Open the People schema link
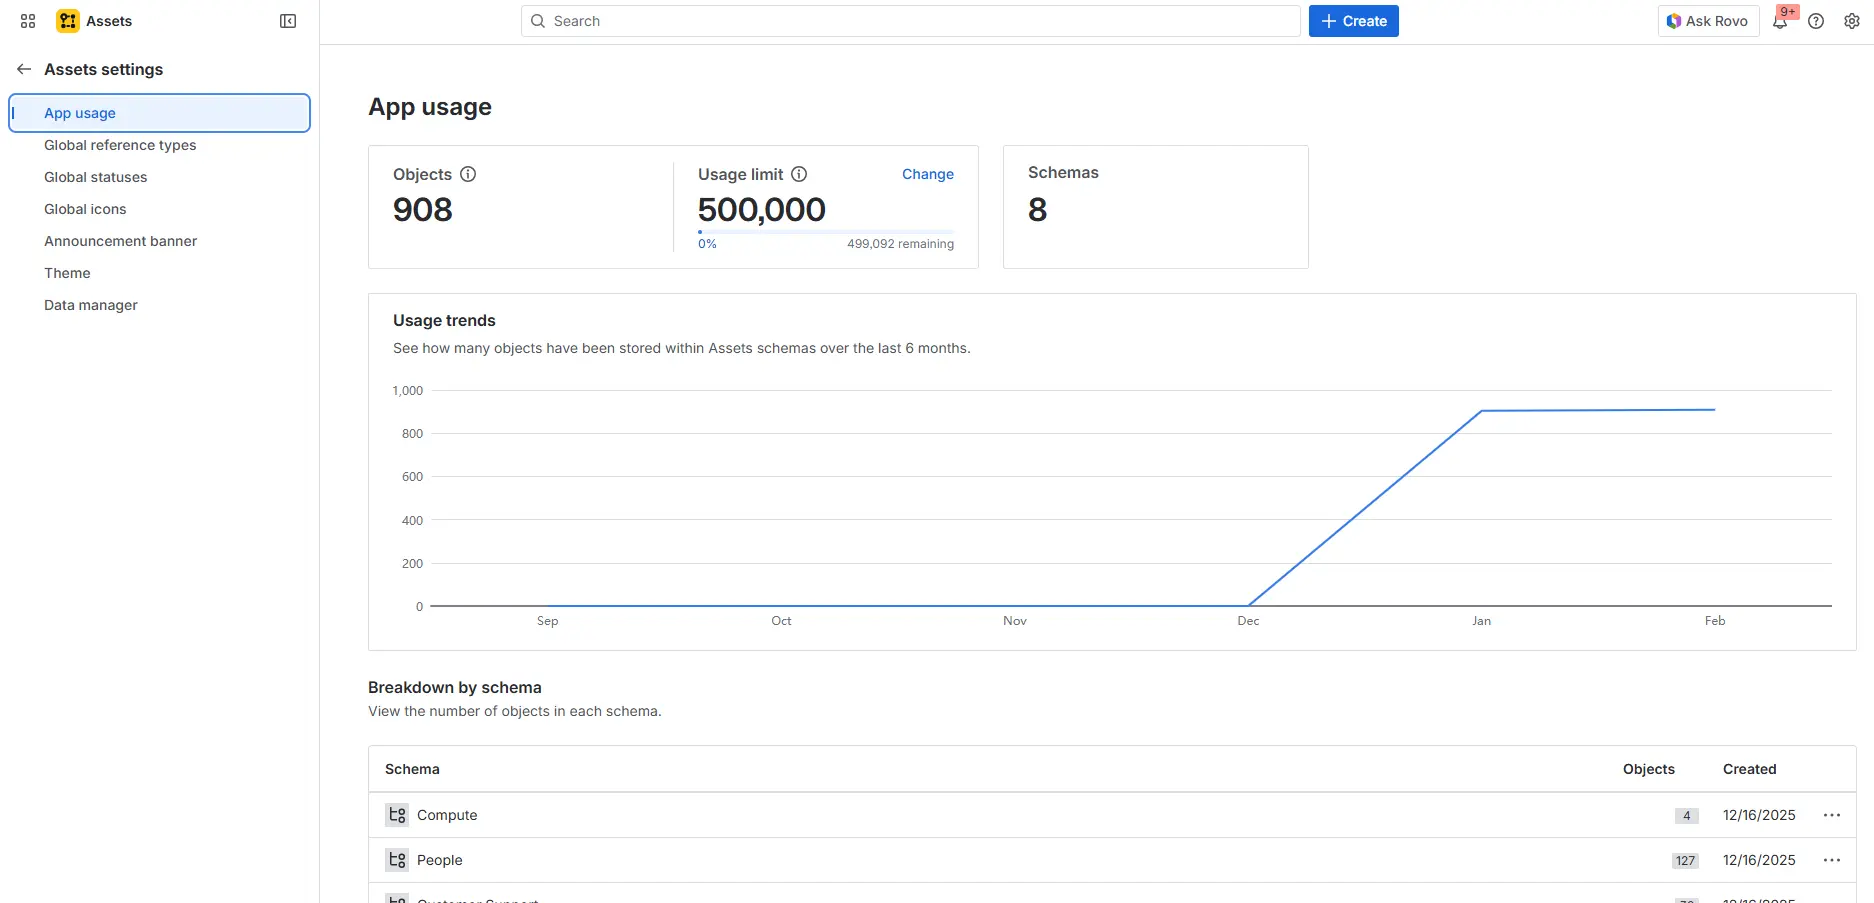 440,860
